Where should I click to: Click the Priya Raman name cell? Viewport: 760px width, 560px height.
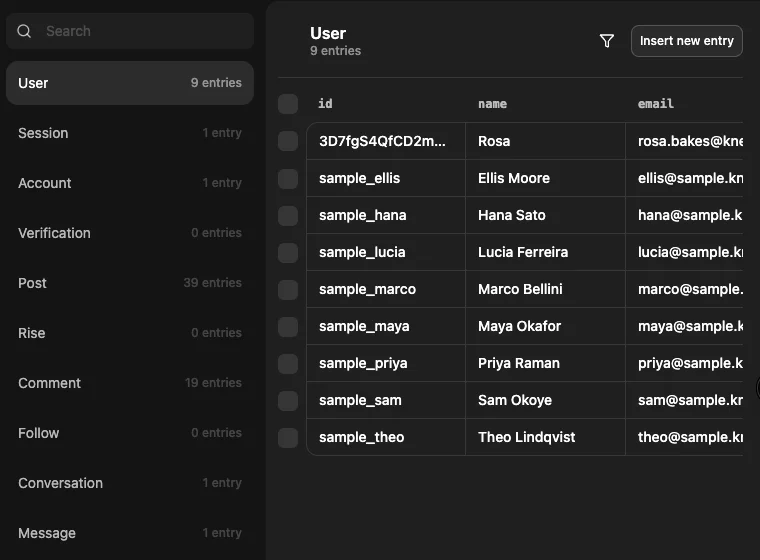point(545,363)
